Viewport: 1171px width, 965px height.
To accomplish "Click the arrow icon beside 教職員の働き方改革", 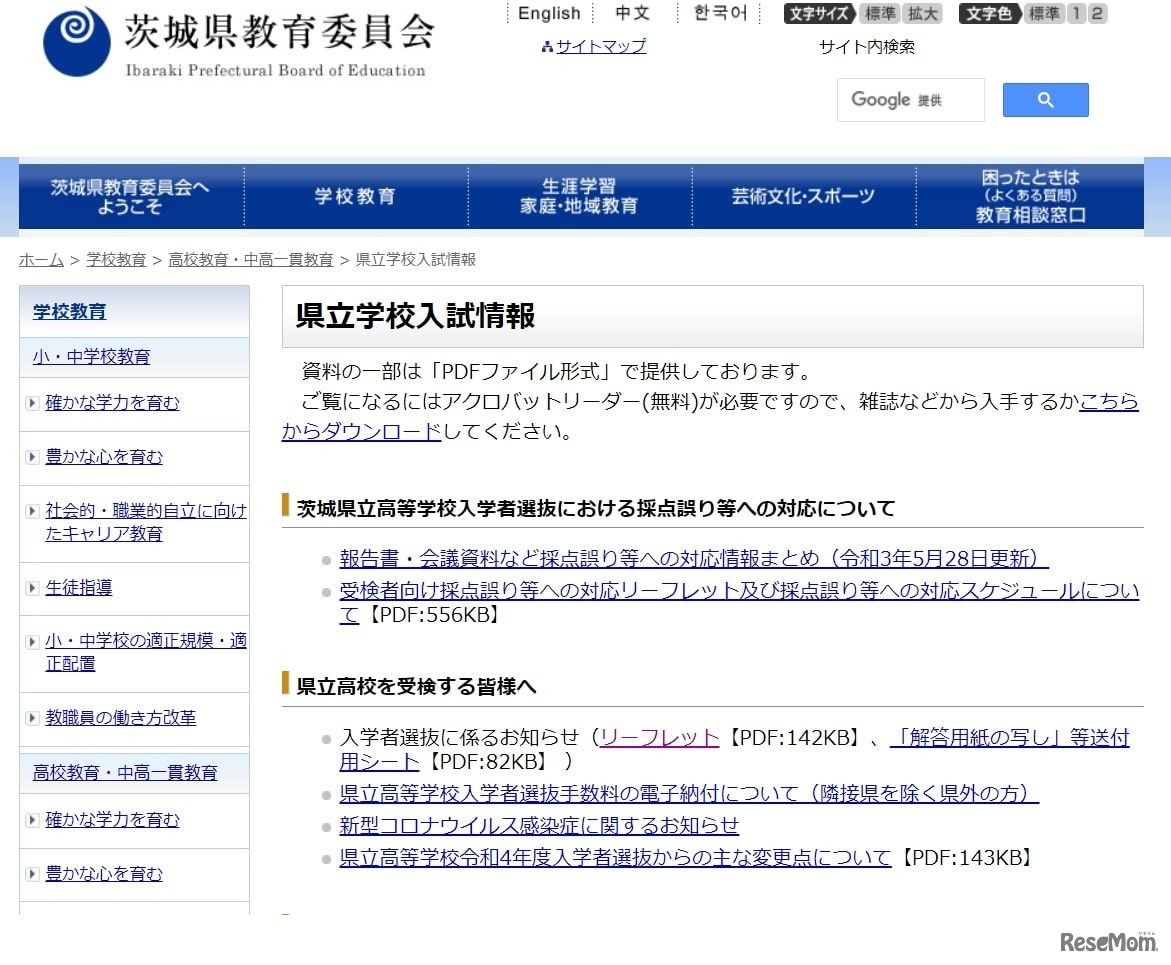I will point(31,719).
